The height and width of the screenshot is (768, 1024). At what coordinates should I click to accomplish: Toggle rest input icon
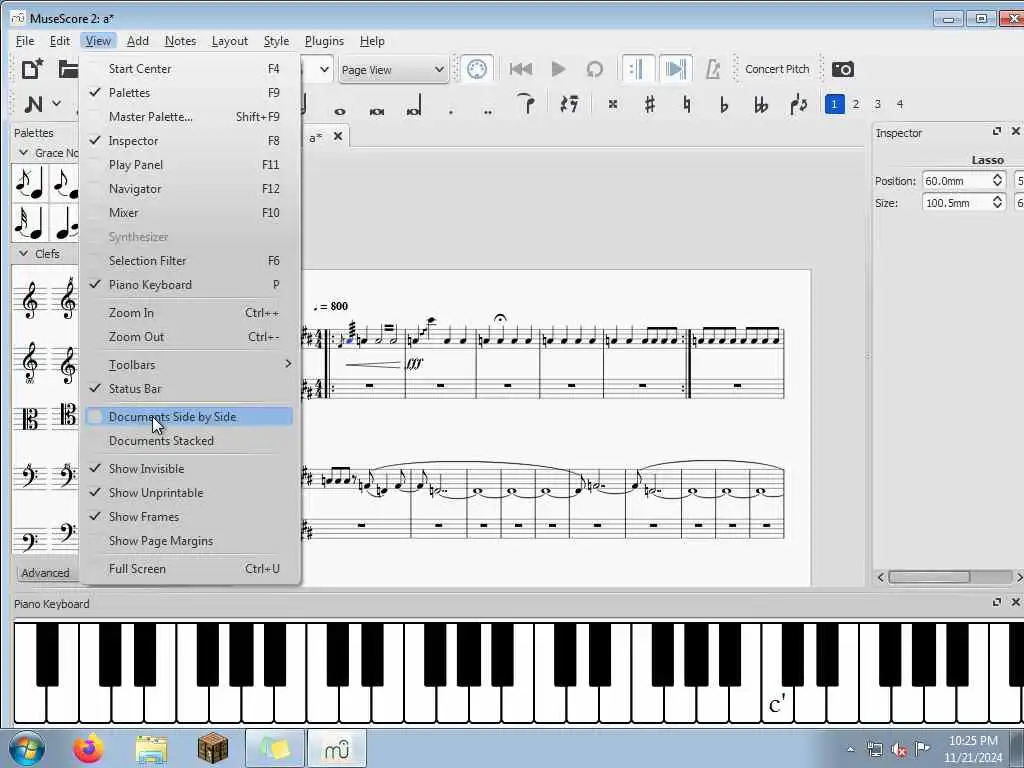click(x=569, y=104)
